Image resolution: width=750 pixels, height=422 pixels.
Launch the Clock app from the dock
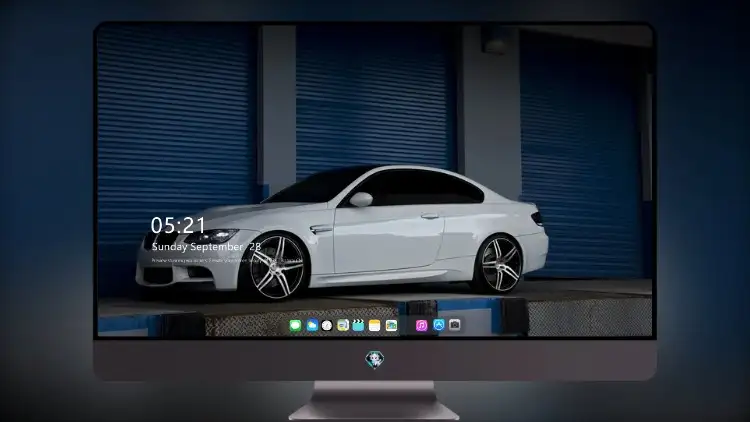point(327,326)
